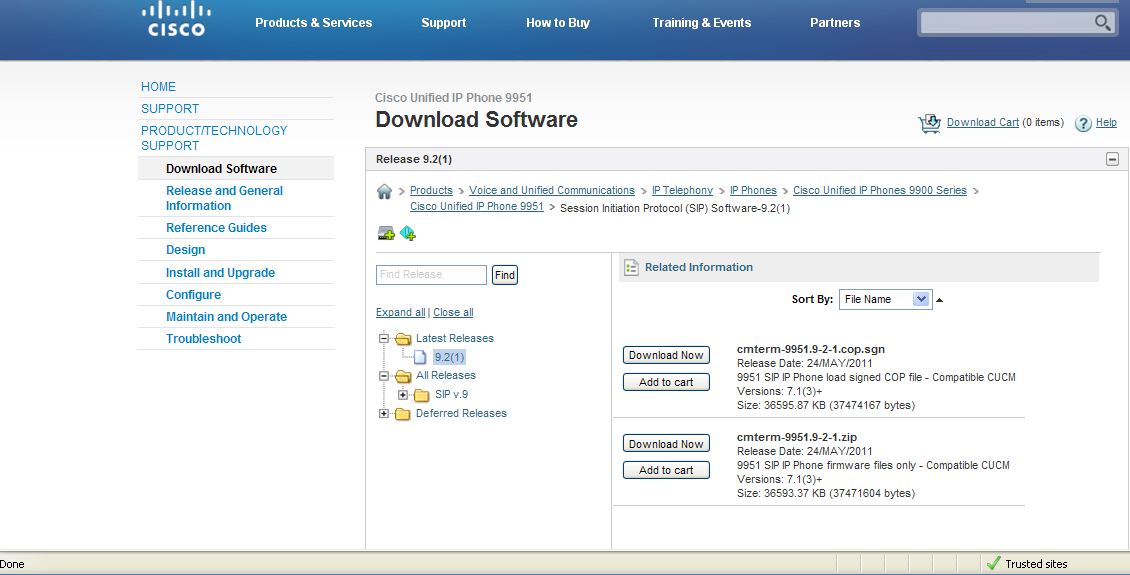Toggle sort order ascending arrow
1130x575 pixels.
940,300
